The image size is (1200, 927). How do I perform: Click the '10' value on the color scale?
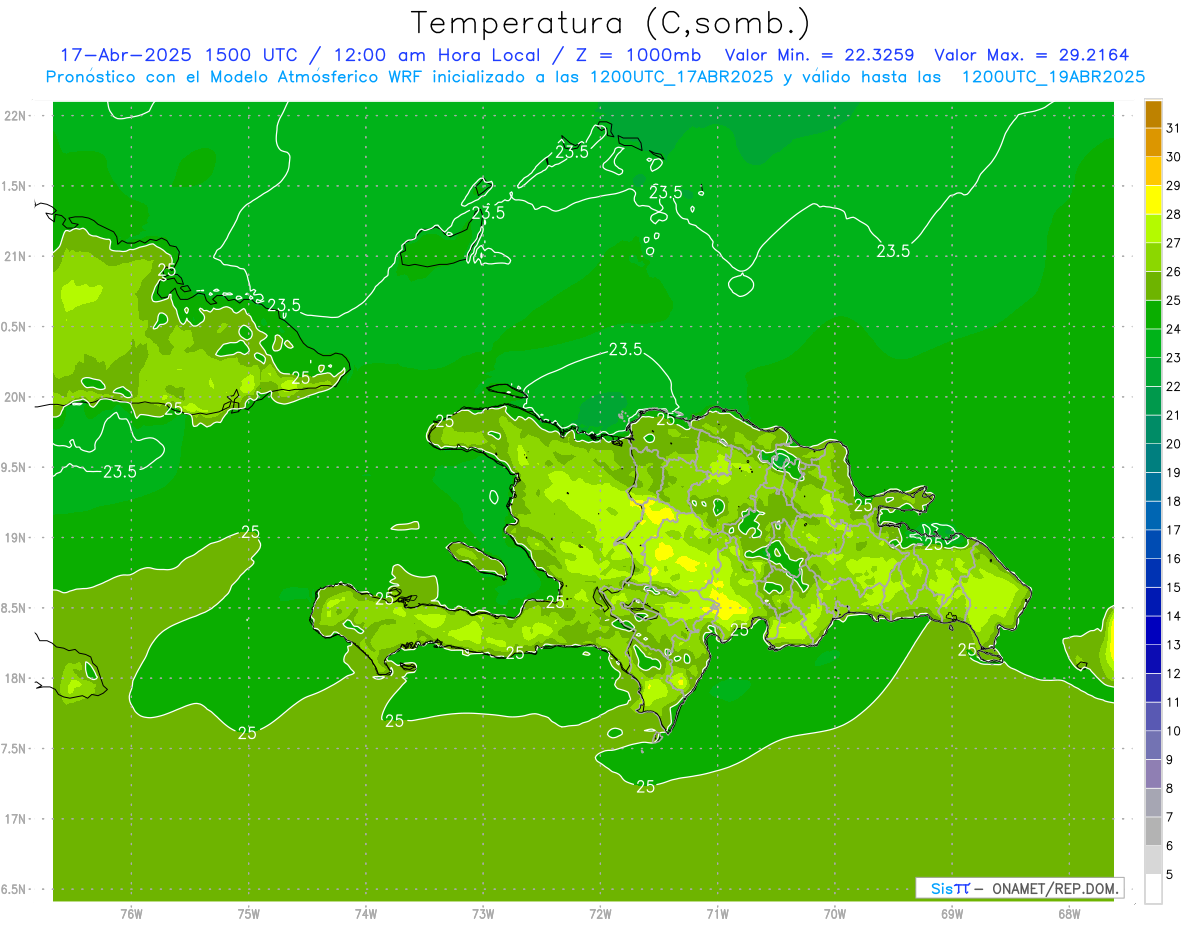[1174, 731]
